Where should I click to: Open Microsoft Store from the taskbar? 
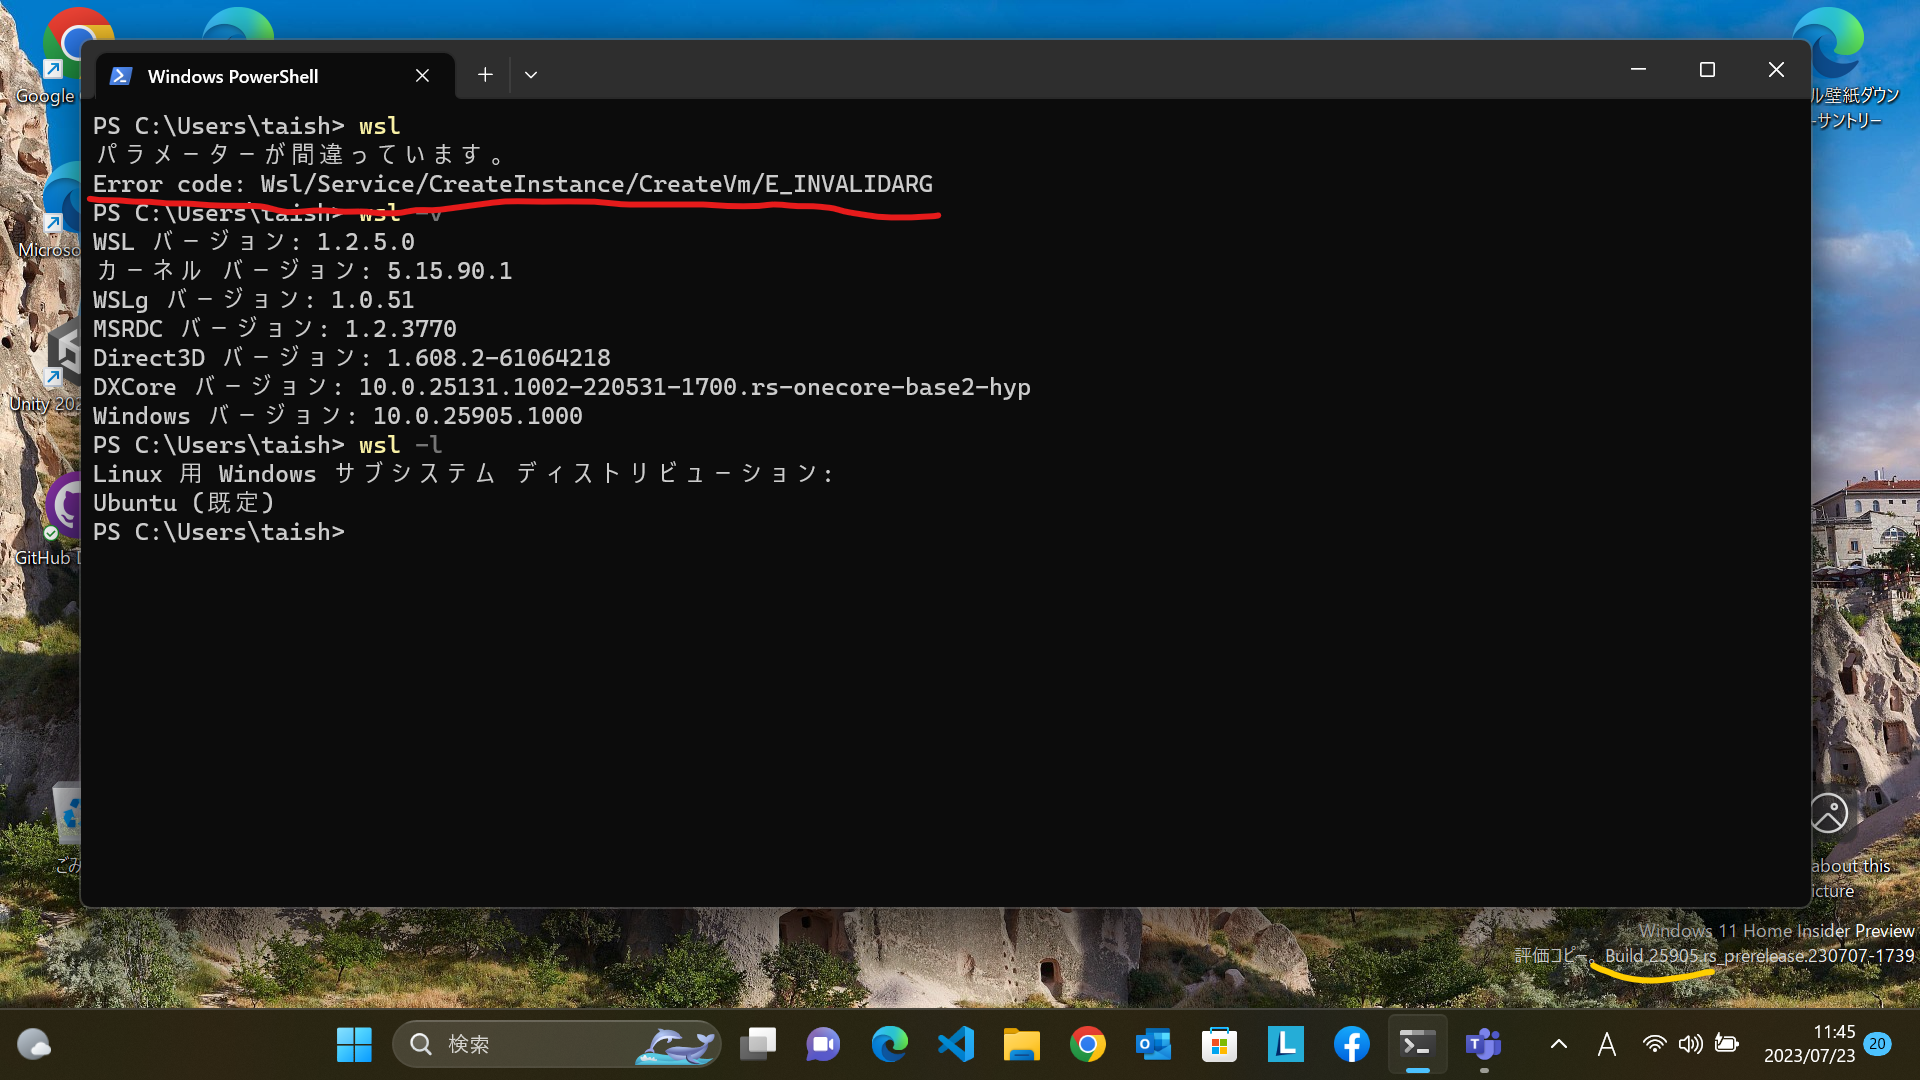point(1219,1044)
